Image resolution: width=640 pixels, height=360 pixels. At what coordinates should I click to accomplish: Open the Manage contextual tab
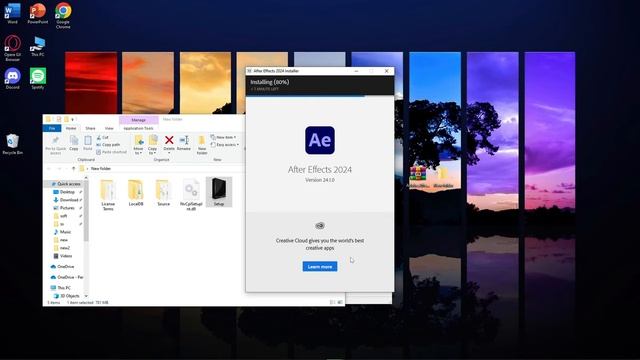point(139,120)
